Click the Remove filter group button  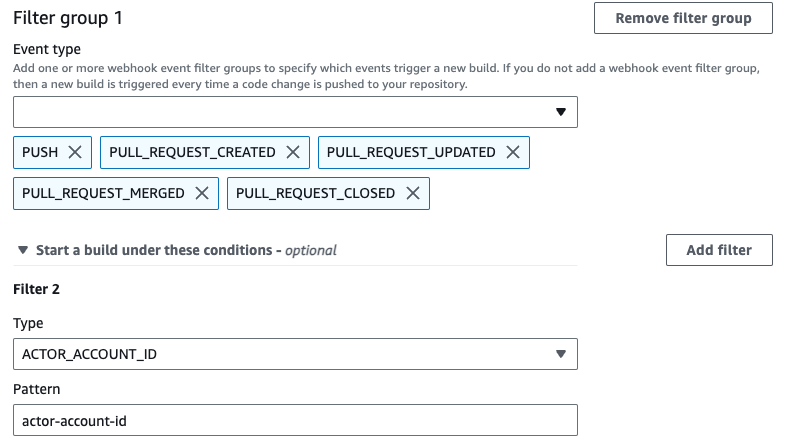[683, 18]
